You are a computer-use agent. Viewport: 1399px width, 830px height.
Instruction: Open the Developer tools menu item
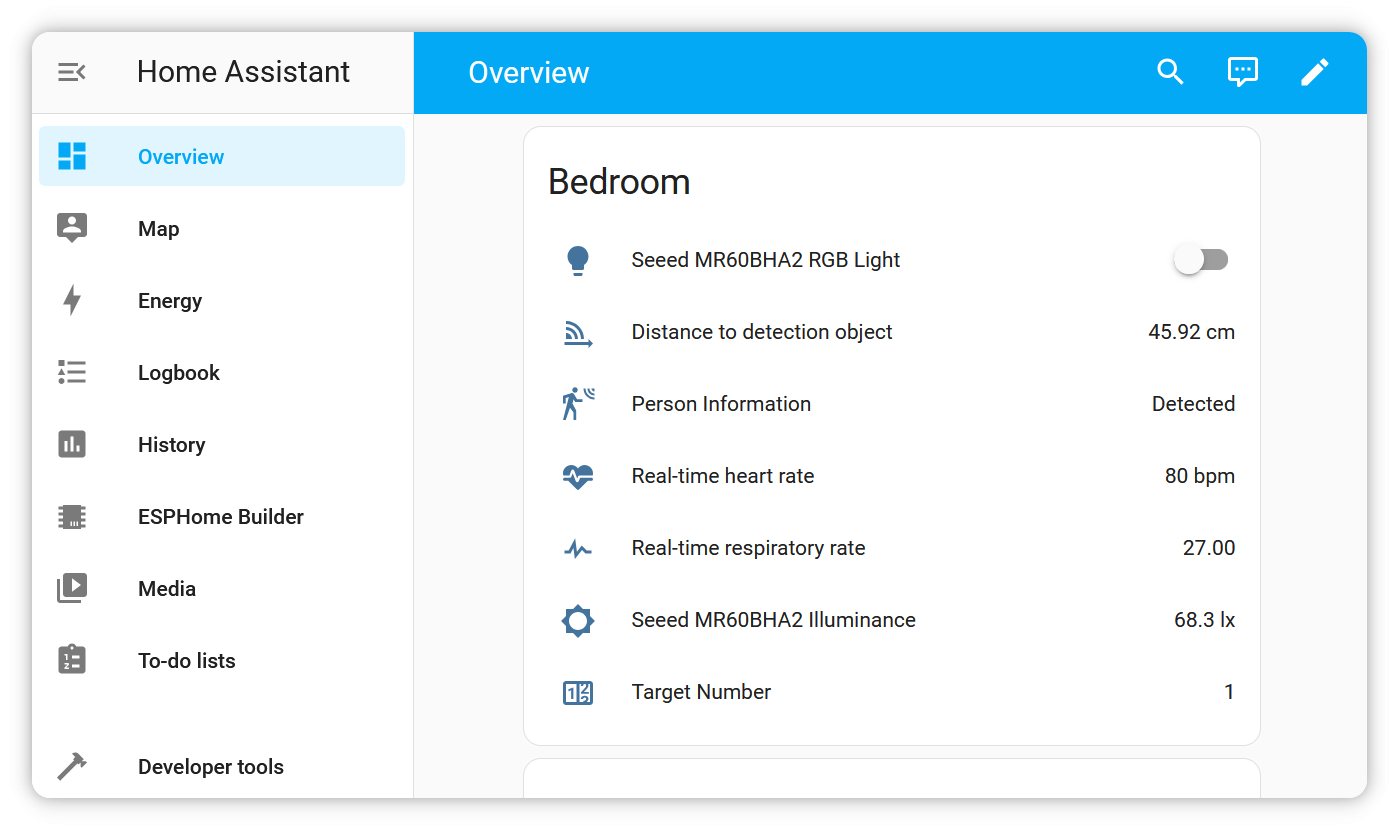pos(222,766)
